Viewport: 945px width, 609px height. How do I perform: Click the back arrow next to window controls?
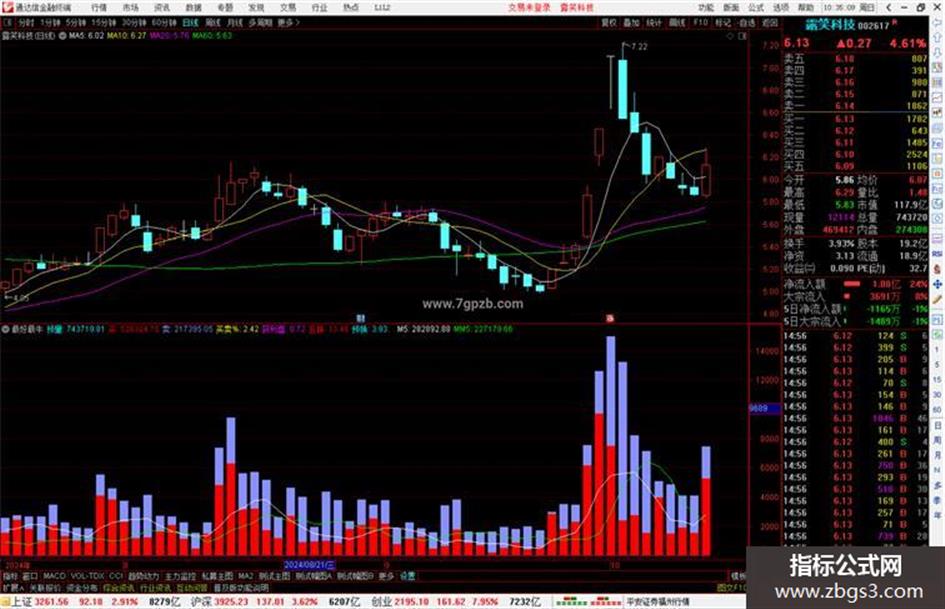coord(888,7)
